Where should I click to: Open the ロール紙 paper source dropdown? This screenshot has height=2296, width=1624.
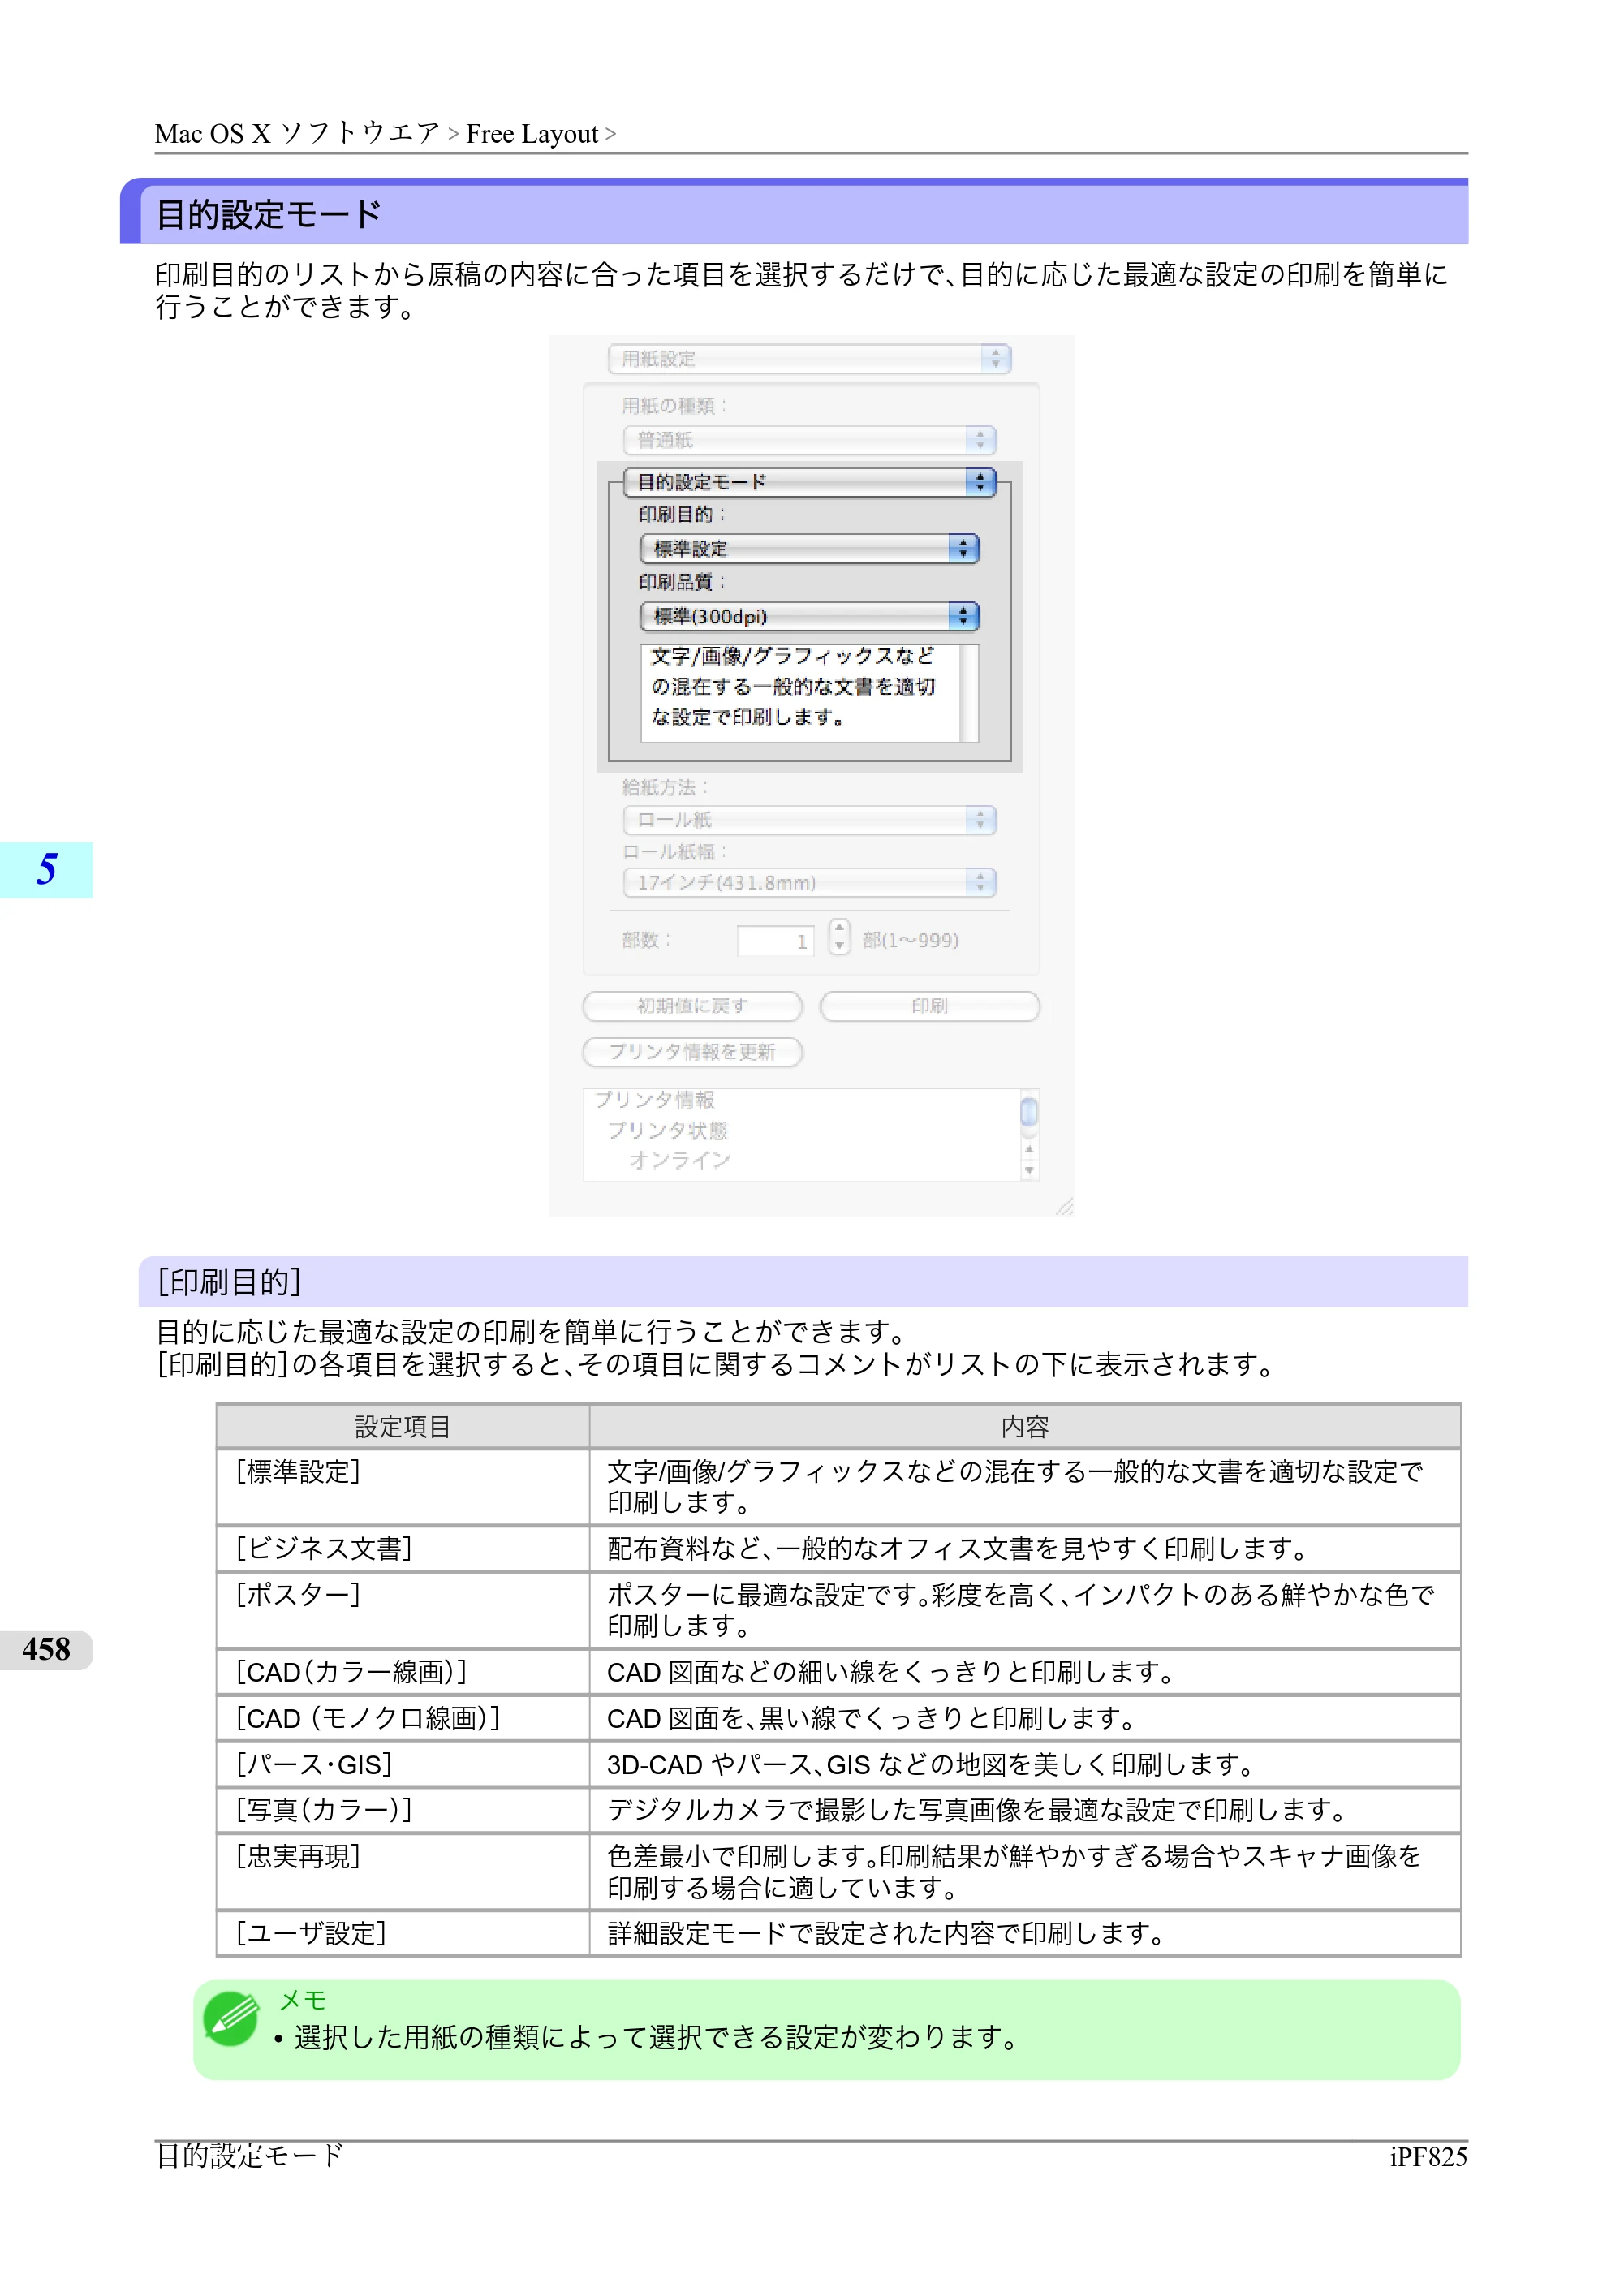click(809, 820)
